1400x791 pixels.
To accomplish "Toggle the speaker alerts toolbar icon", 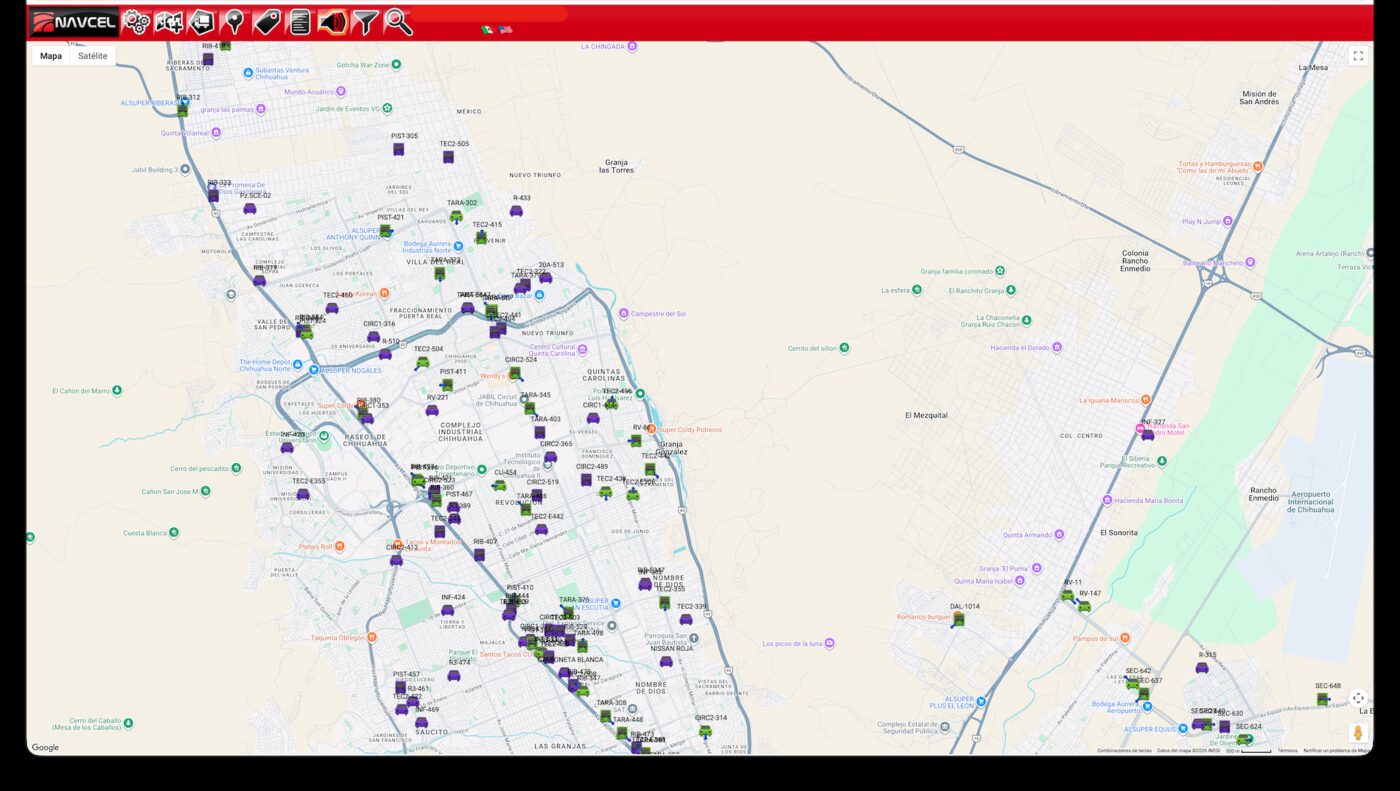I will (x=333, y=22).
